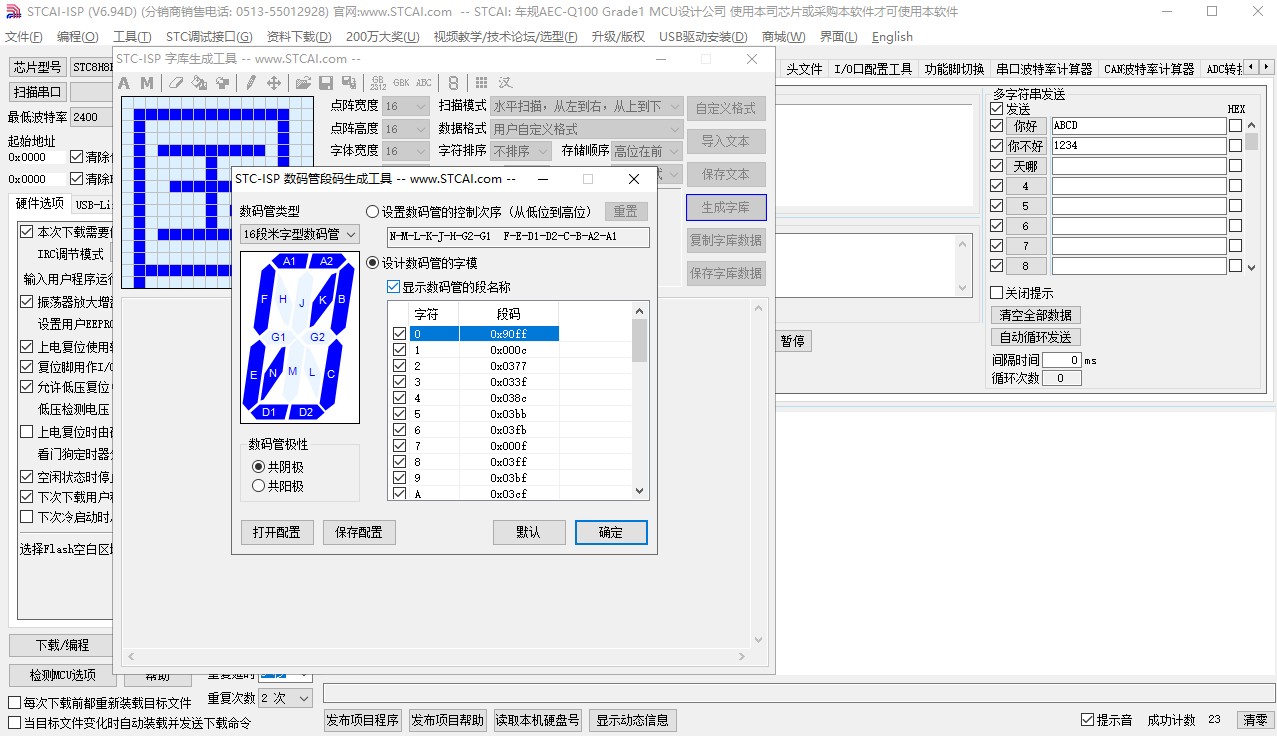Image resolution: width=1277 pixels, height=736 pixels.
Task: Toggle segment D1 on the segment display
Action: tap(268, 412)
